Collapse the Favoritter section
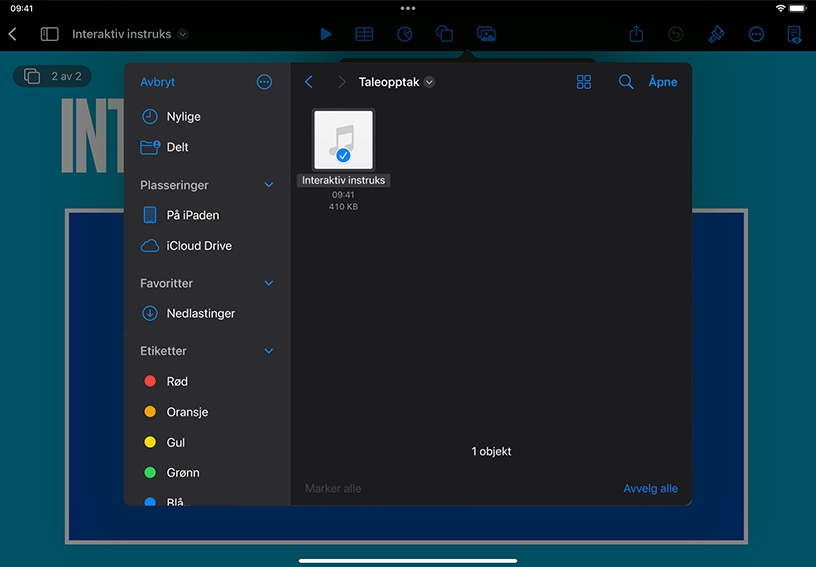 click(x=269, y=284)
